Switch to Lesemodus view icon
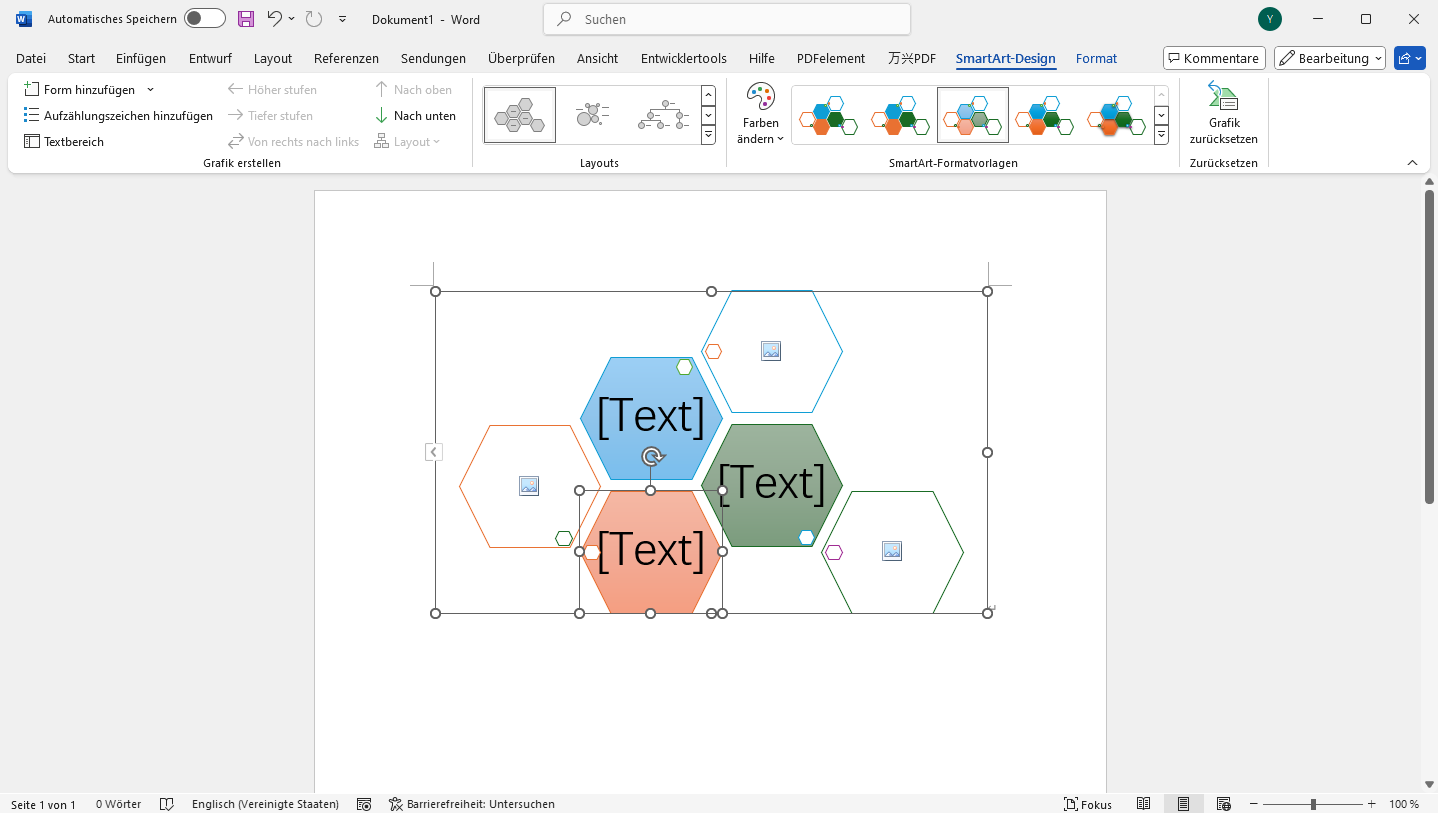Image resolution: width=1438 pixels, height=813 pixels. coord(1143,804)
